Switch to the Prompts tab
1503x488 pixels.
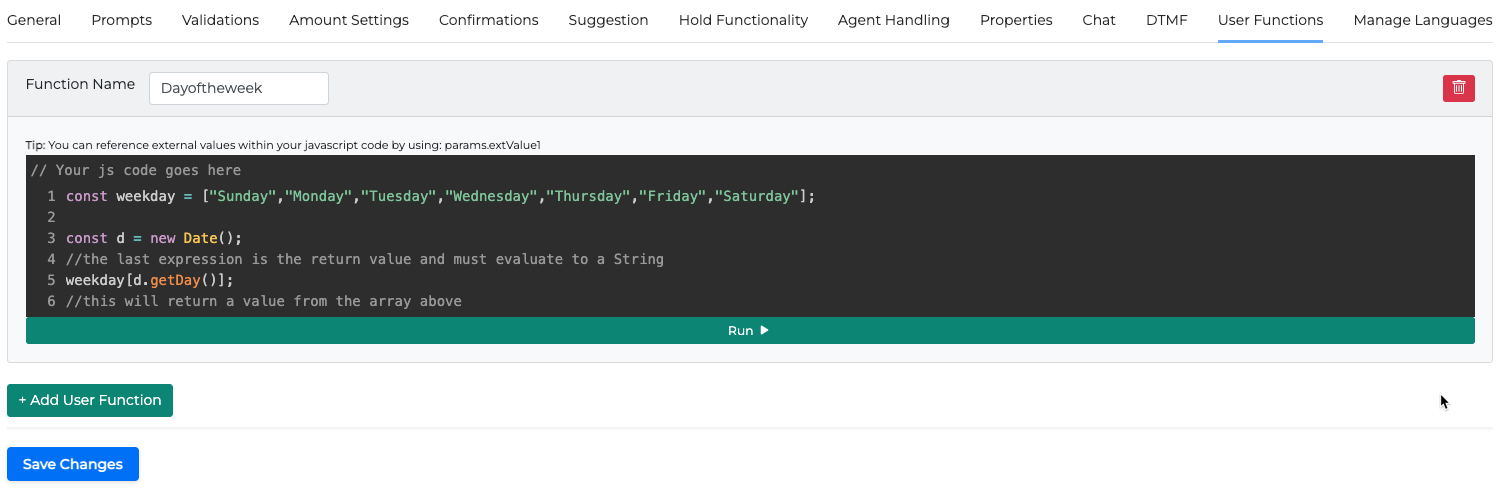pyautogui.click(x=121, y=20)
